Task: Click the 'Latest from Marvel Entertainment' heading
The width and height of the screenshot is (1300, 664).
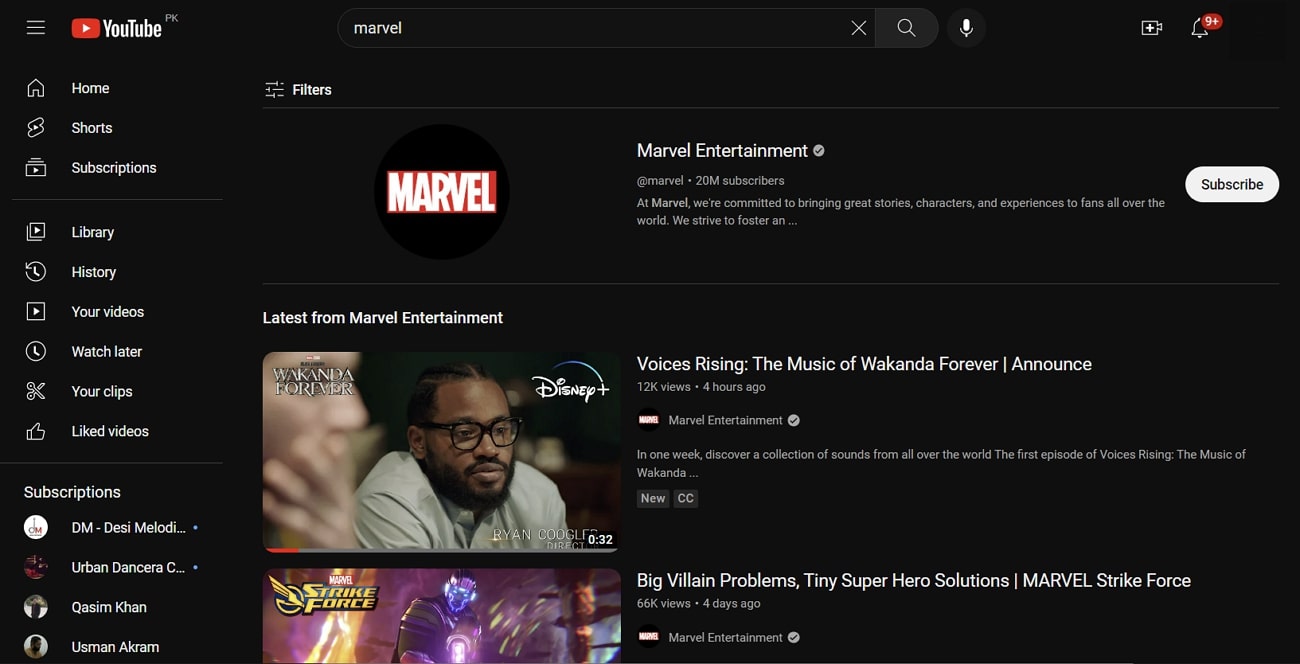Action: [383, 318]
